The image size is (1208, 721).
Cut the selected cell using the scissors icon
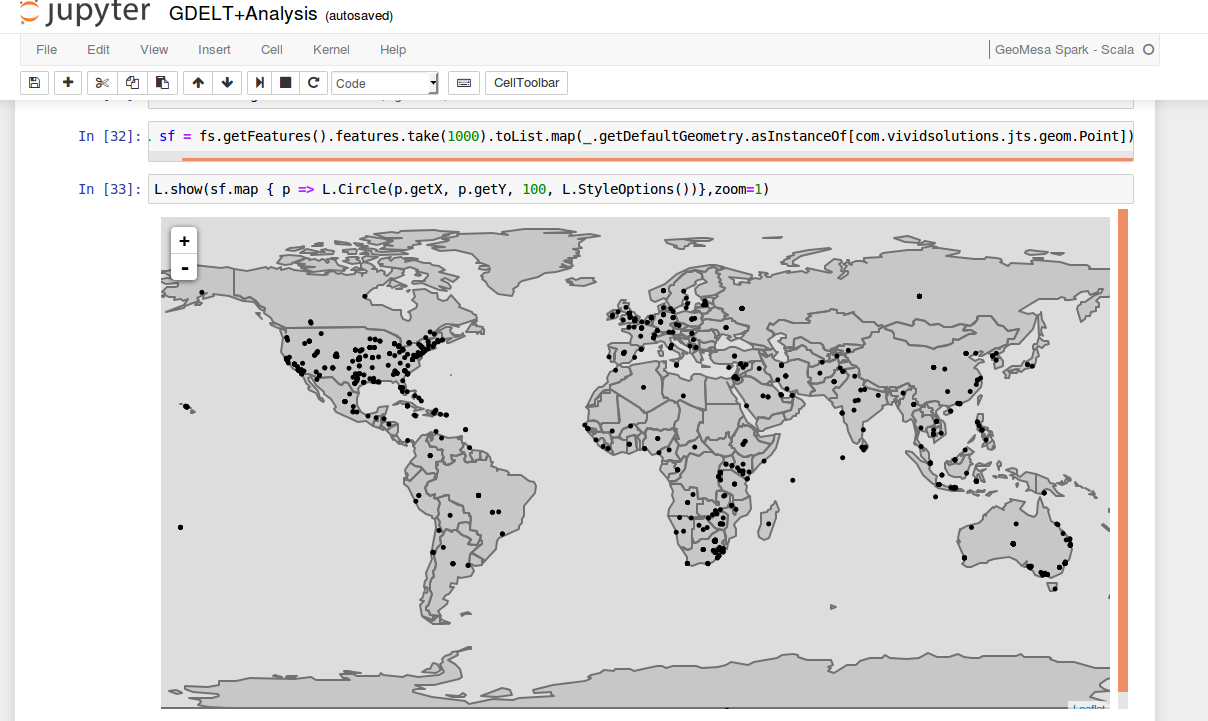click(101, 83)
